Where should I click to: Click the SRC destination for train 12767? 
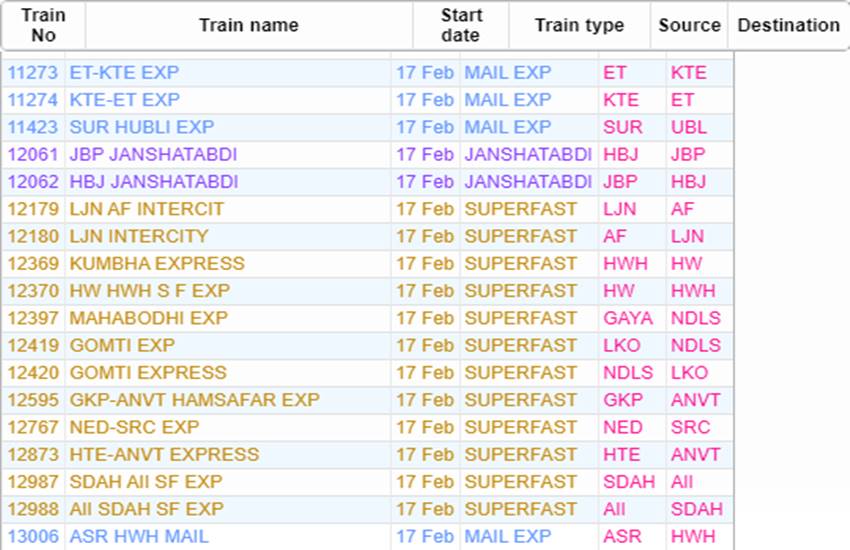point(690,427)
